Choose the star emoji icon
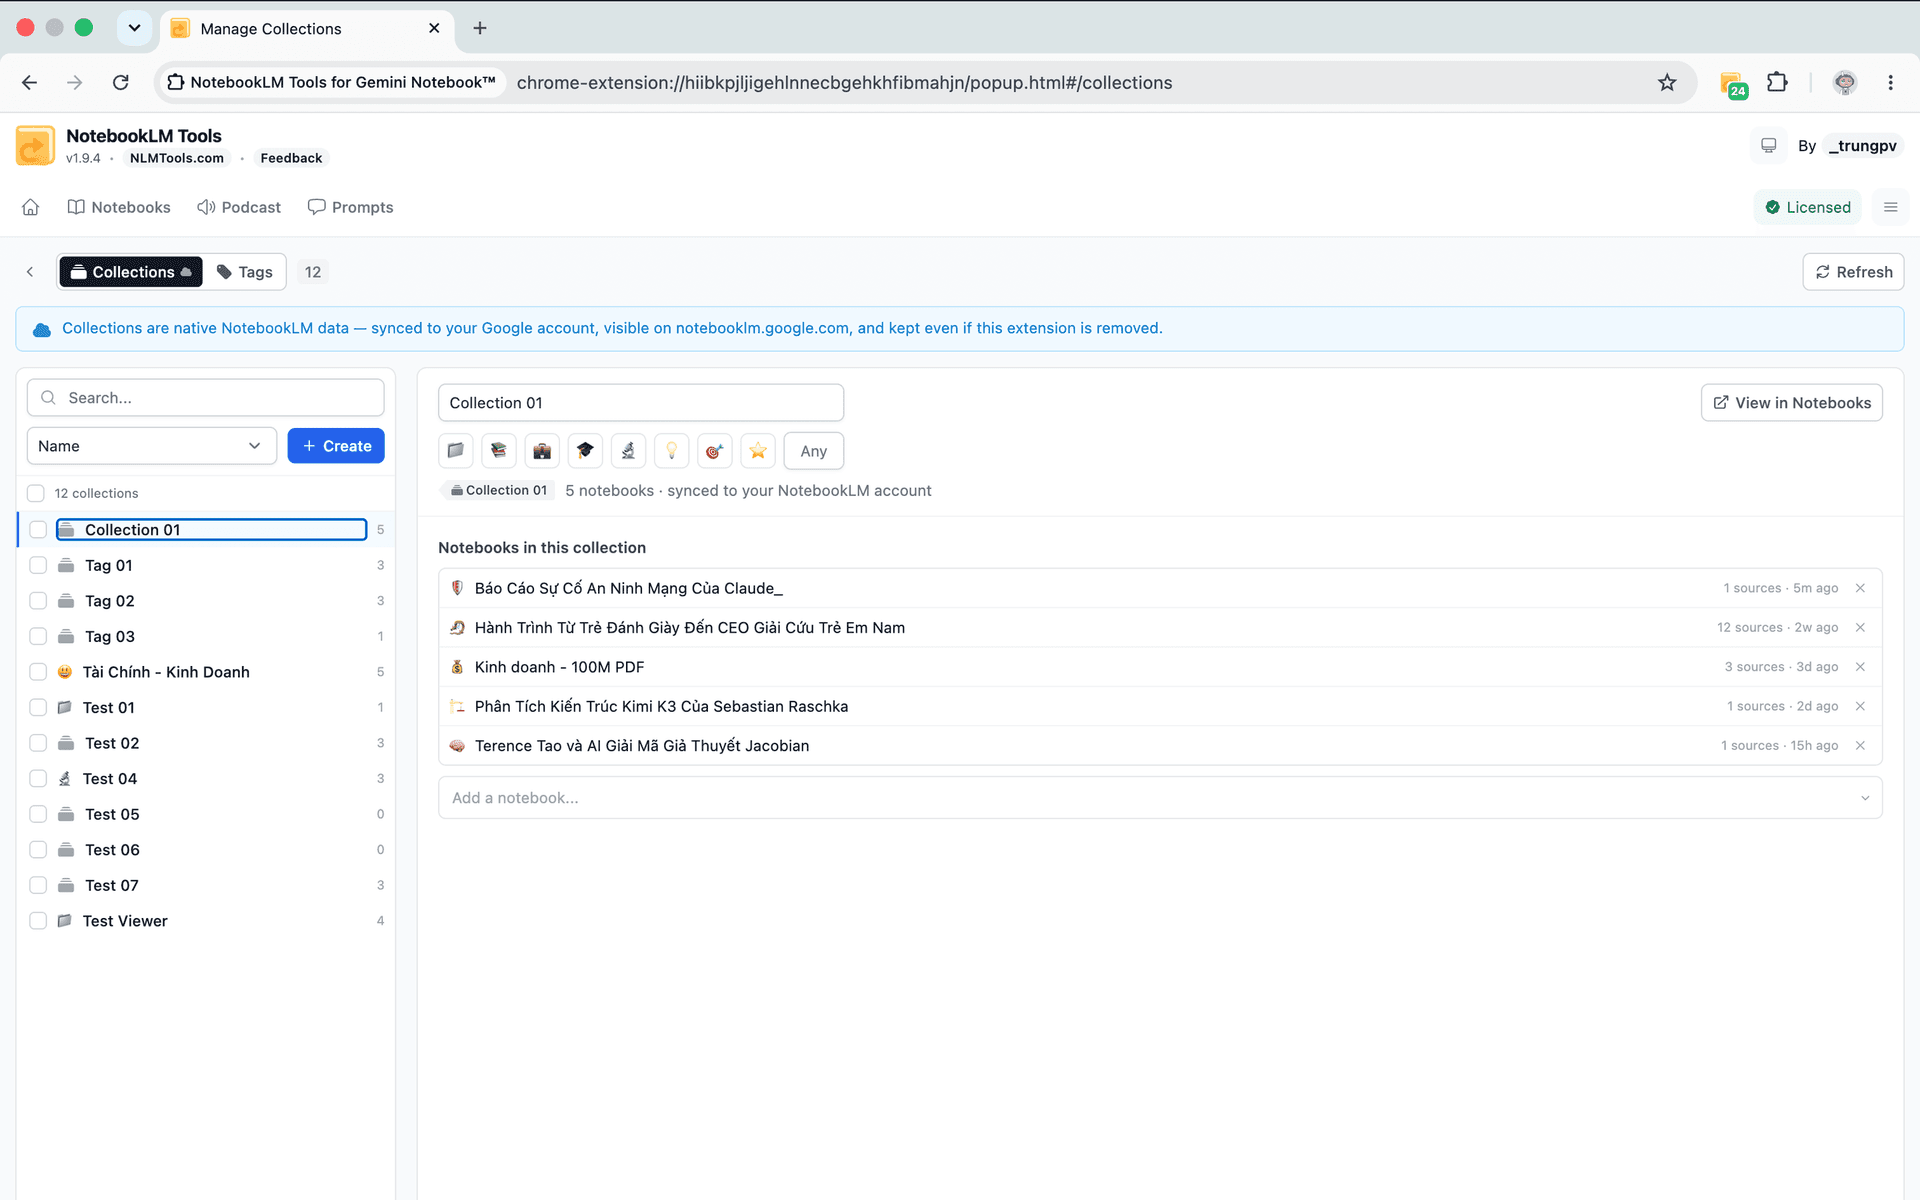 tap(758, 451)
